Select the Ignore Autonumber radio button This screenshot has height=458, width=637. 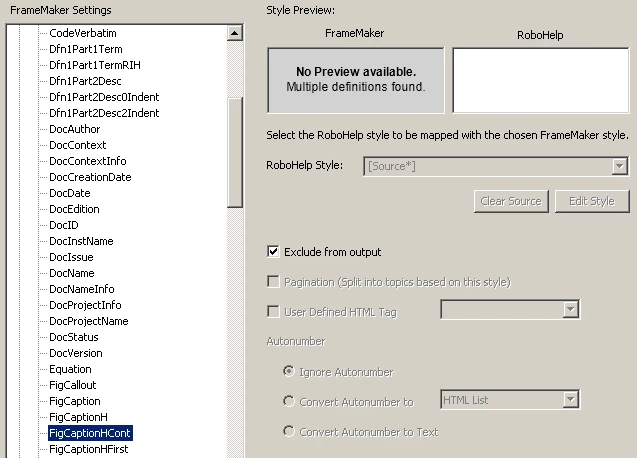pyautogui.click(x=289, y=371)
